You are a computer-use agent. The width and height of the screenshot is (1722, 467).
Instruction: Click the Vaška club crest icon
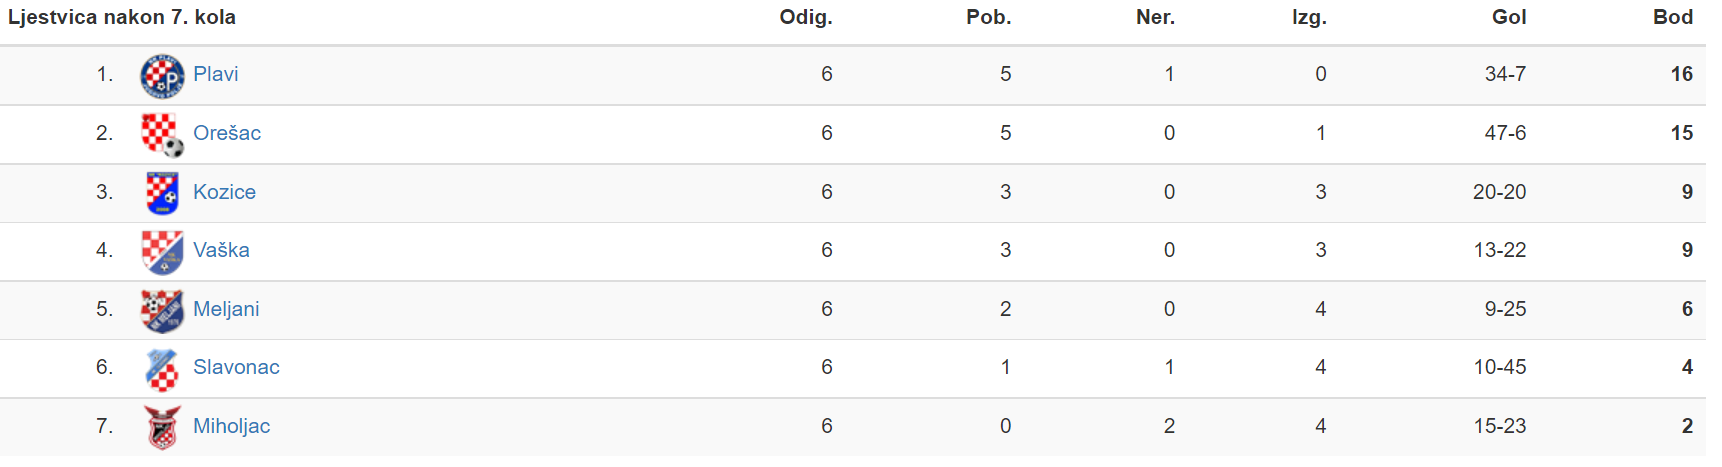coord(162,252)
